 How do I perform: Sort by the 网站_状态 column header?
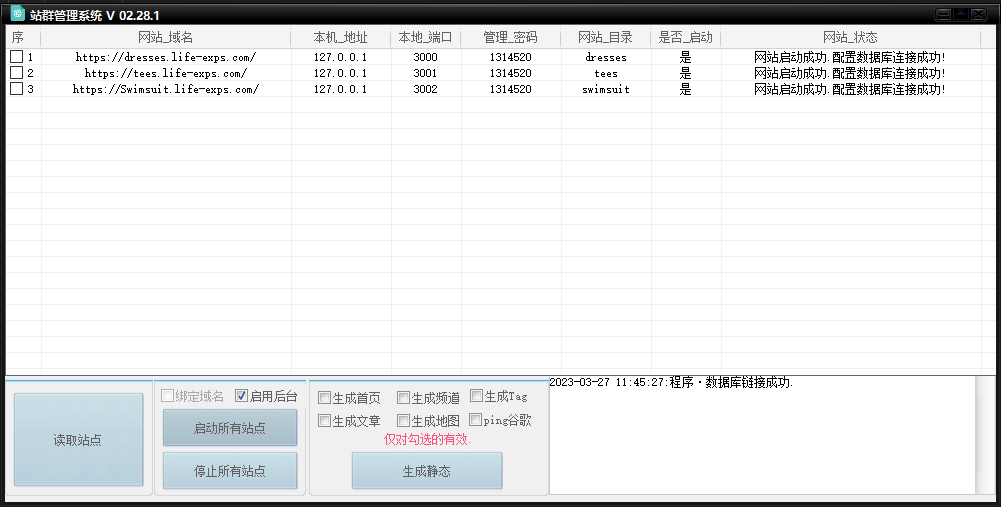click(850, 37)
